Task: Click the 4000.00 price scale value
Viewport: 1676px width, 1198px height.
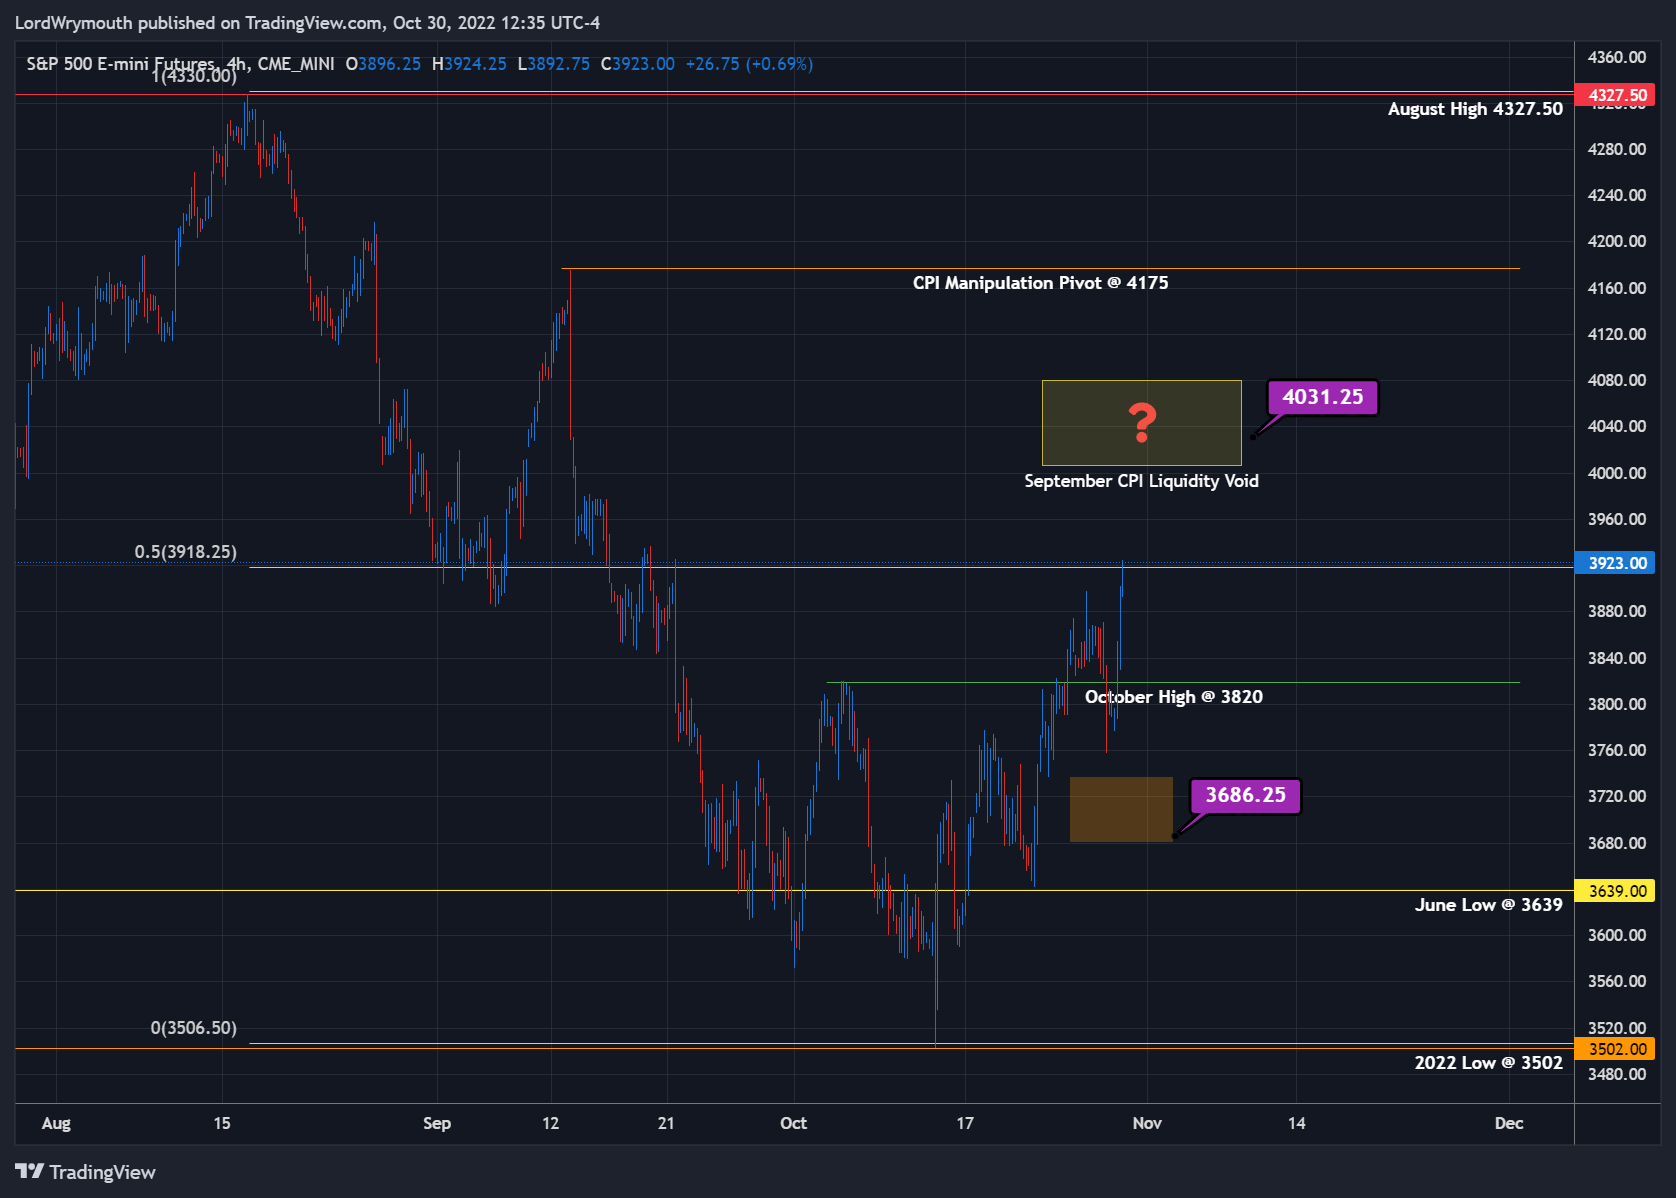Action: tap(1617, 473)
